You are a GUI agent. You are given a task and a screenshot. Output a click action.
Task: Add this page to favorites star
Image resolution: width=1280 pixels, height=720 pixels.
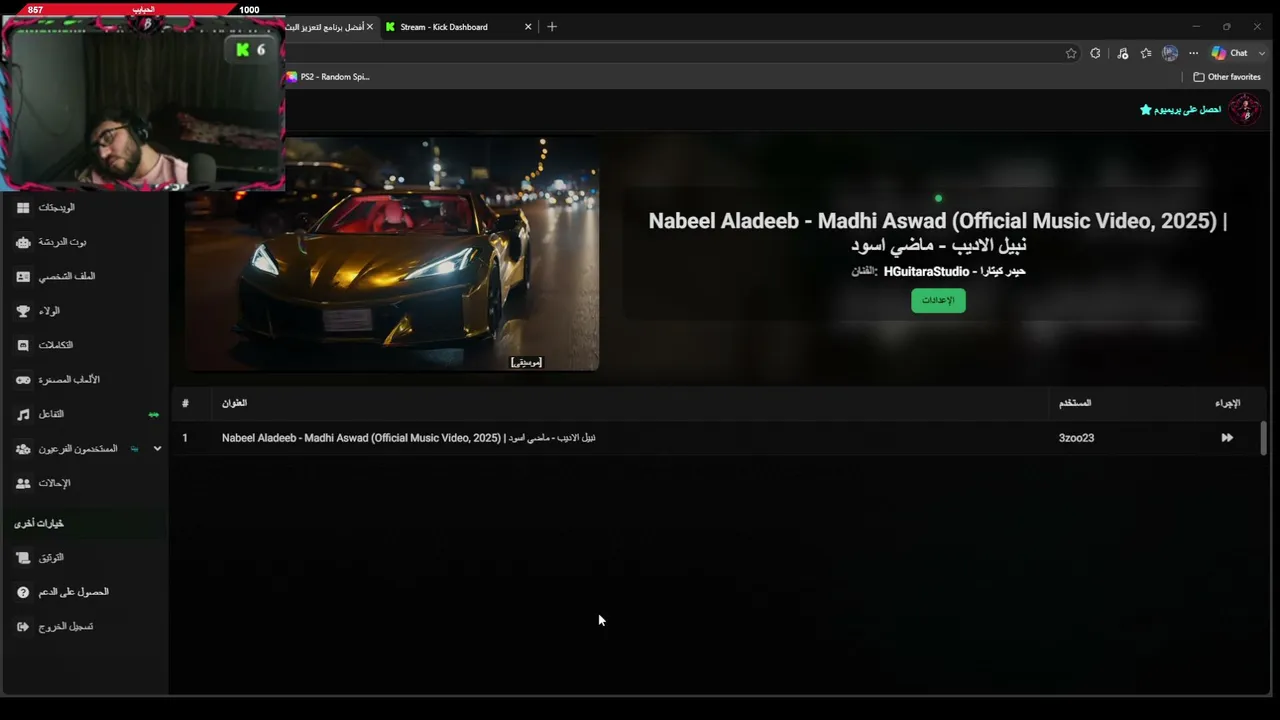(x=1071, y=53)
